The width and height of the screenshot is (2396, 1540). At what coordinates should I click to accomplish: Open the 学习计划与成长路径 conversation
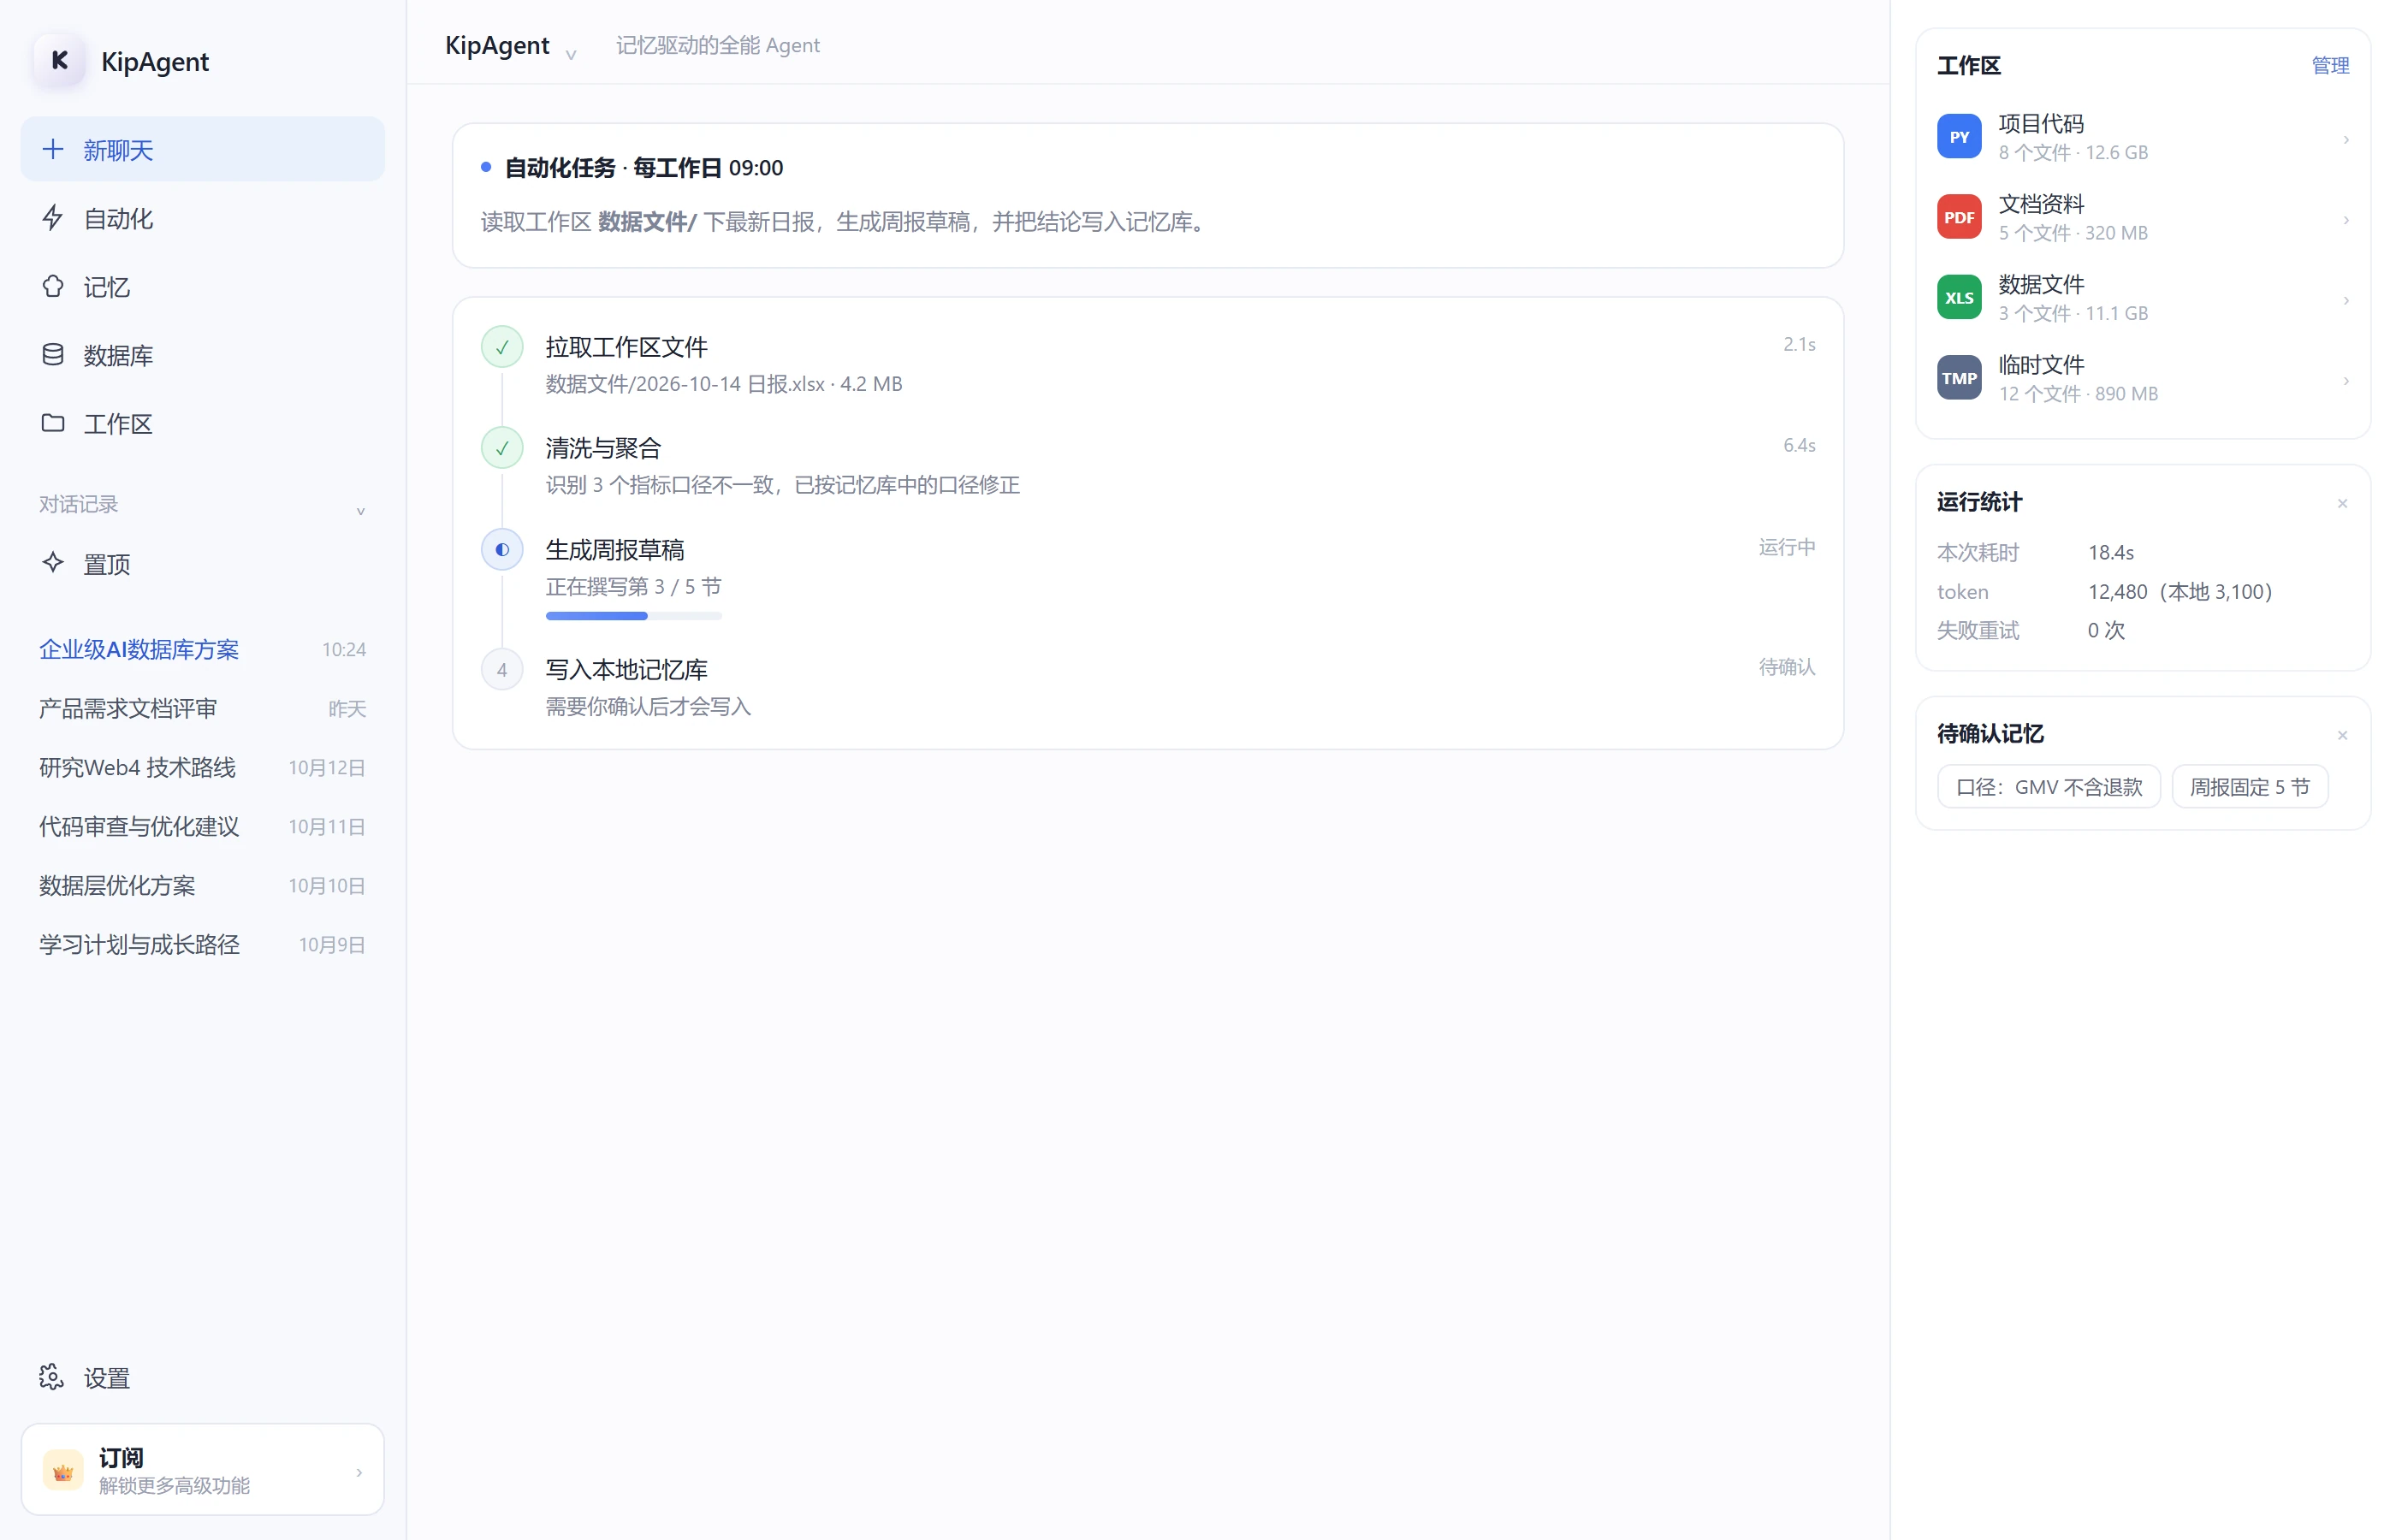[202, 944]
